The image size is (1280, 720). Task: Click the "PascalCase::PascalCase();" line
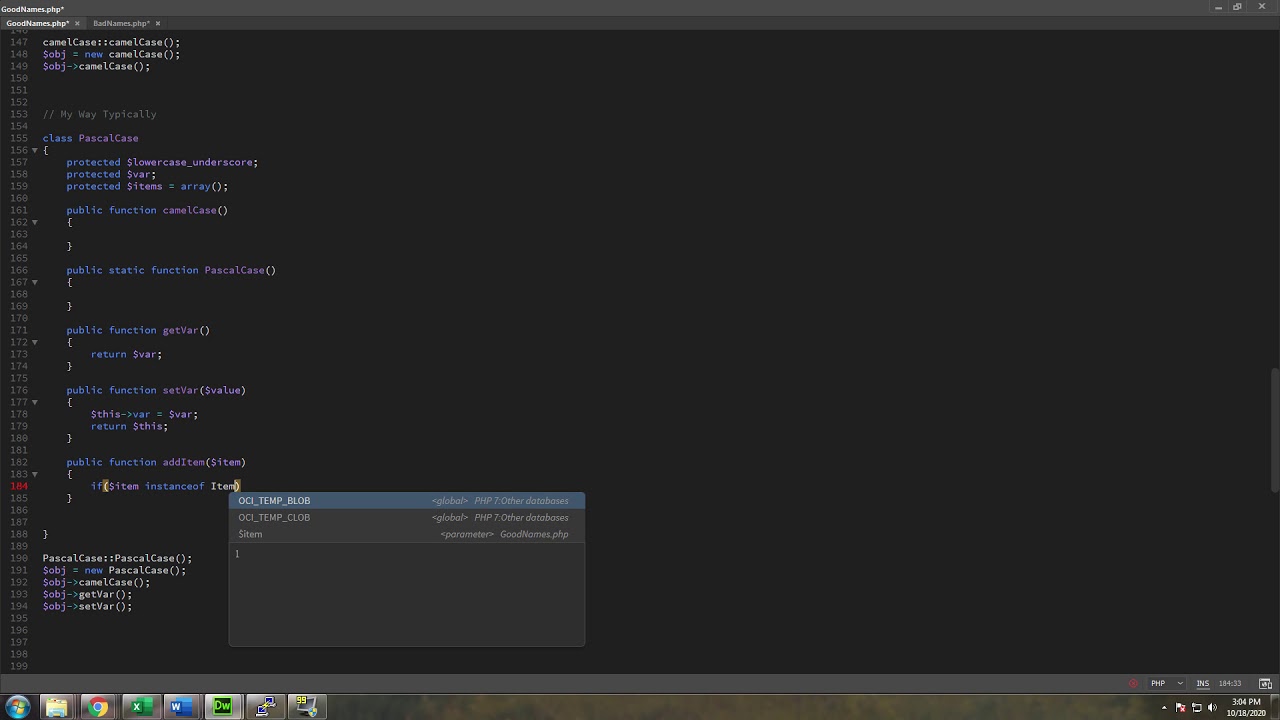click(117, 558)
